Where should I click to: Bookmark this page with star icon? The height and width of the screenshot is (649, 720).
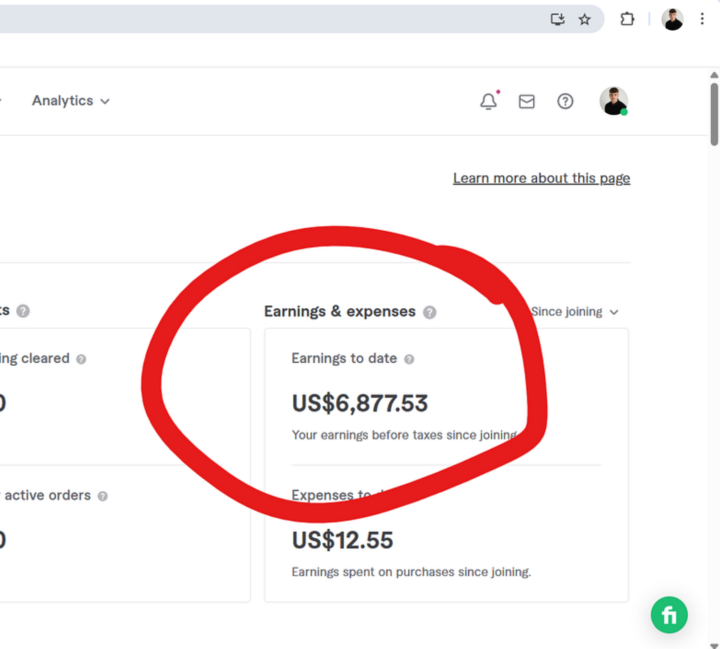pyautogui.click(x=585, y=19)
